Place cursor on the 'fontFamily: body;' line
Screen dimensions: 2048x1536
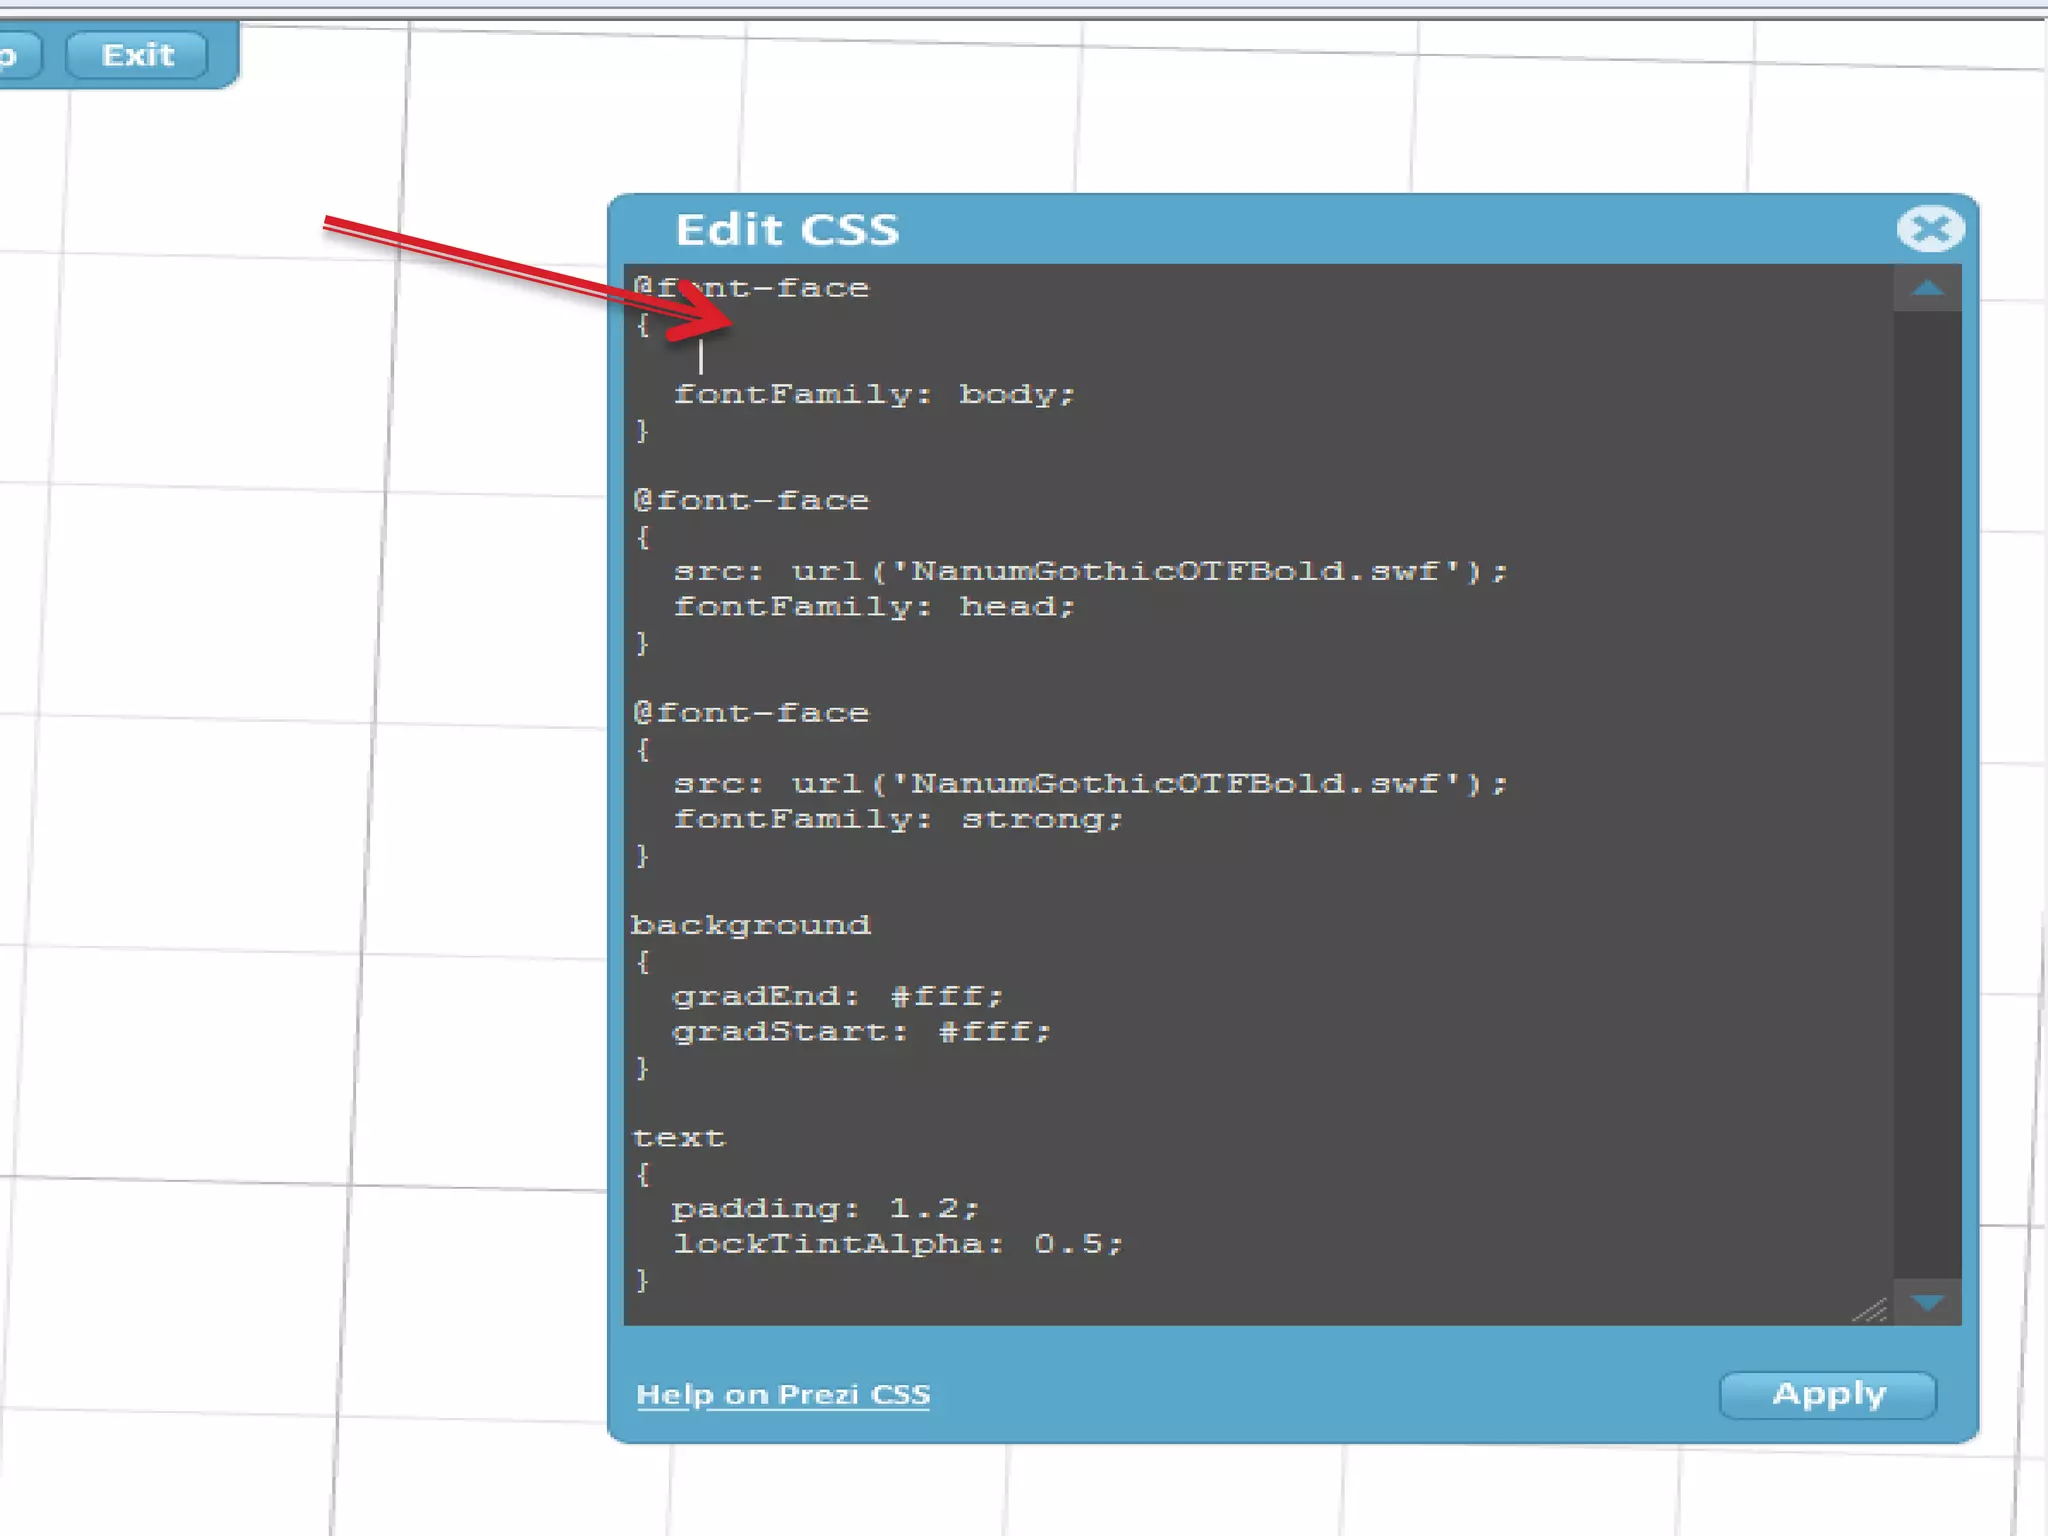coord(873,394)
